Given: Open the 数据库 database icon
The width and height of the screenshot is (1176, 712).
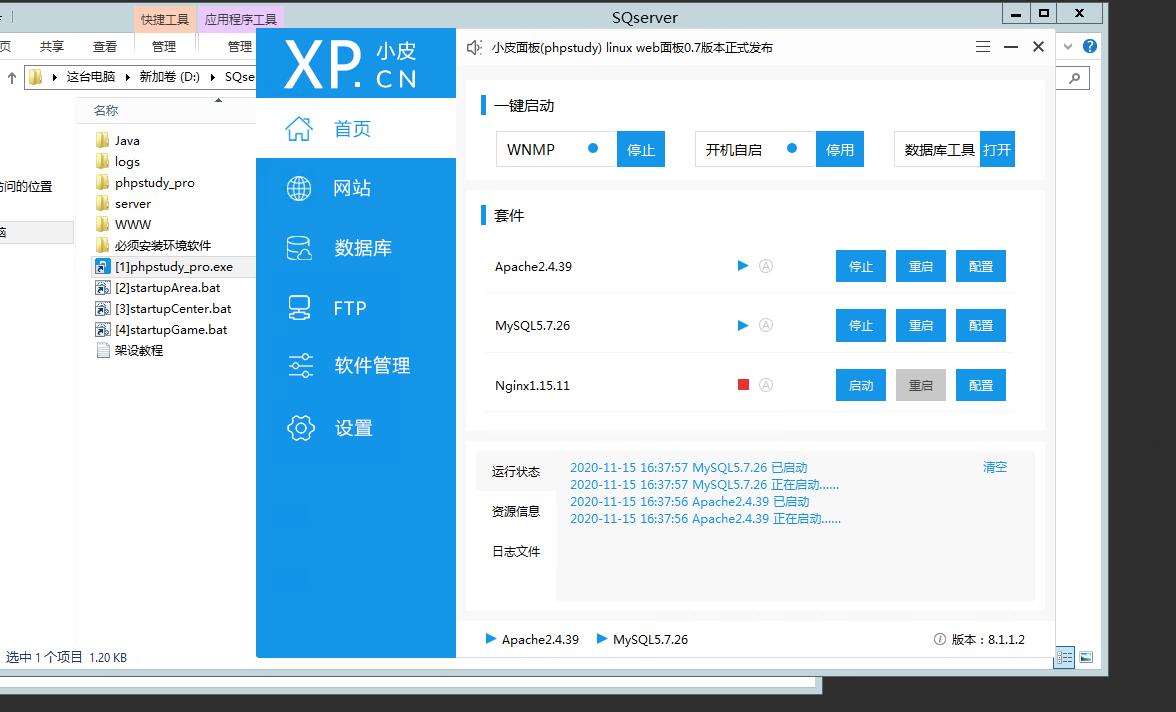Looking at the screenshot, I should [299, 248].
